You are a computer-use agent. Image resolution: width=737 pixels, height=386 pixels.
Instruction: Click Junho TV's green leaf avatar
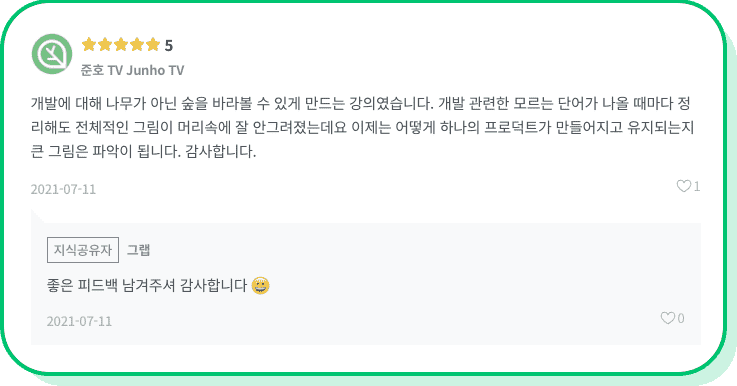pos(52,54)
